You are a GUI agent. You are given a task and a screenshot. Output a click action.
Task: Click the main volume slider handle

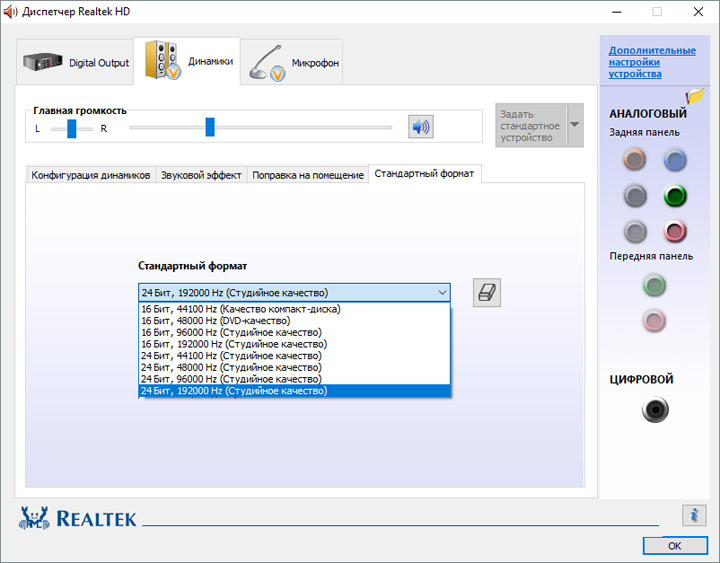pos(210,127)
